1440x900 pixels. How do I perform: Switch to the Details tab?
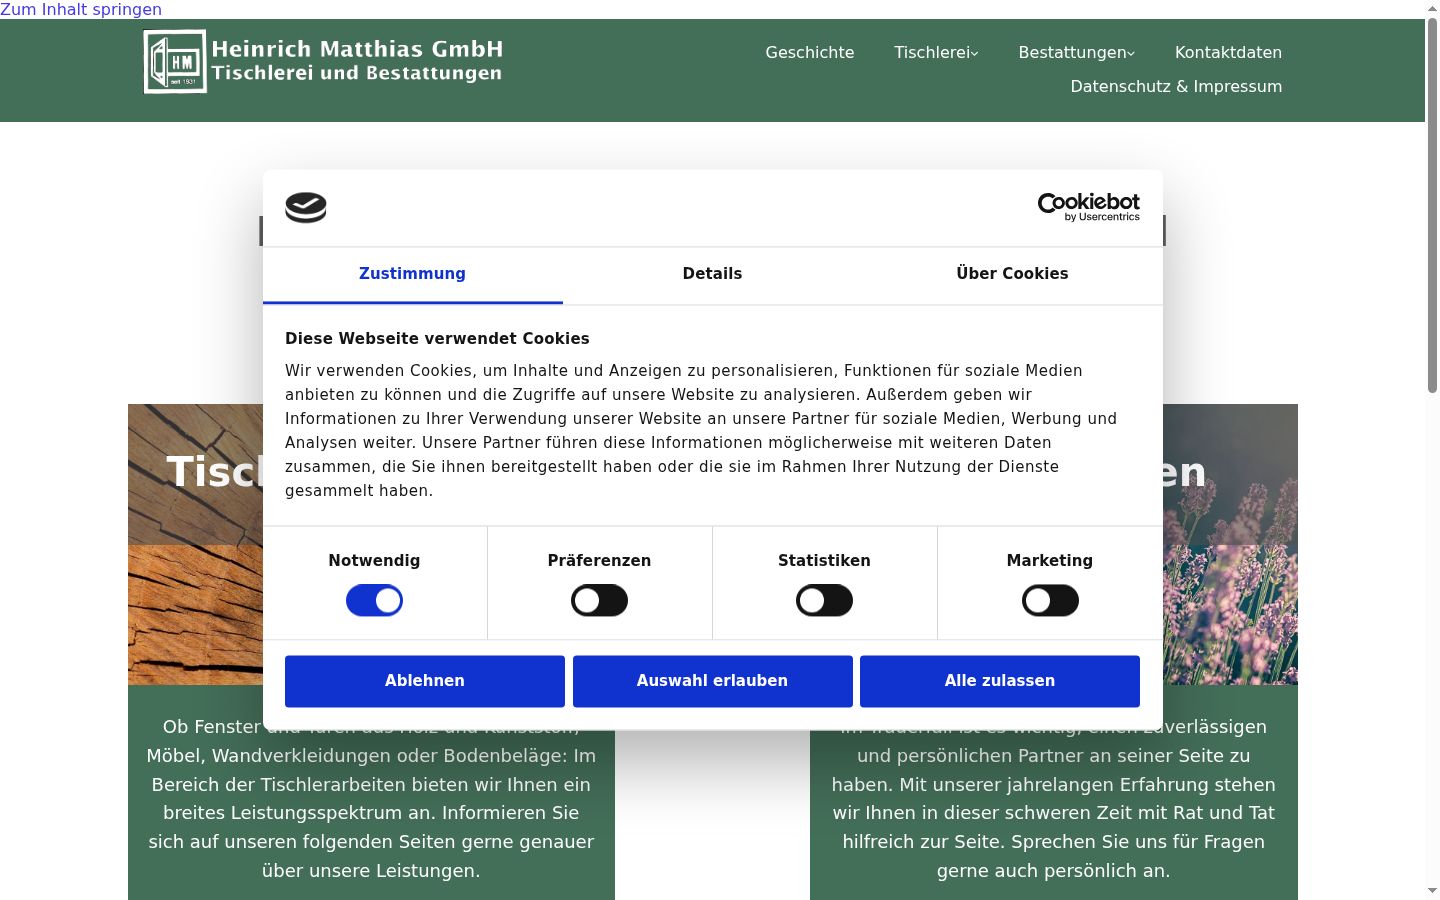click(712, 274)
